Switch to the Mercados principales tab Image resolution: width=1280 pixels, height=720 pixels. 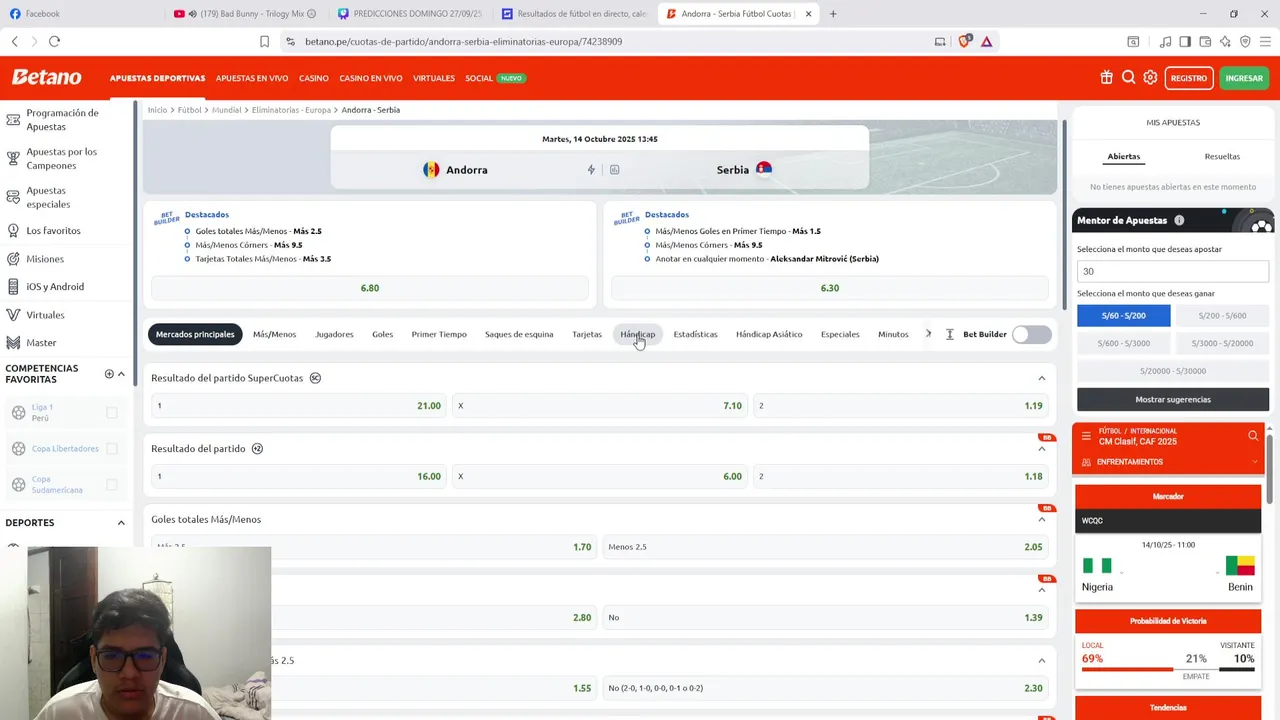(x=195, y=334)
